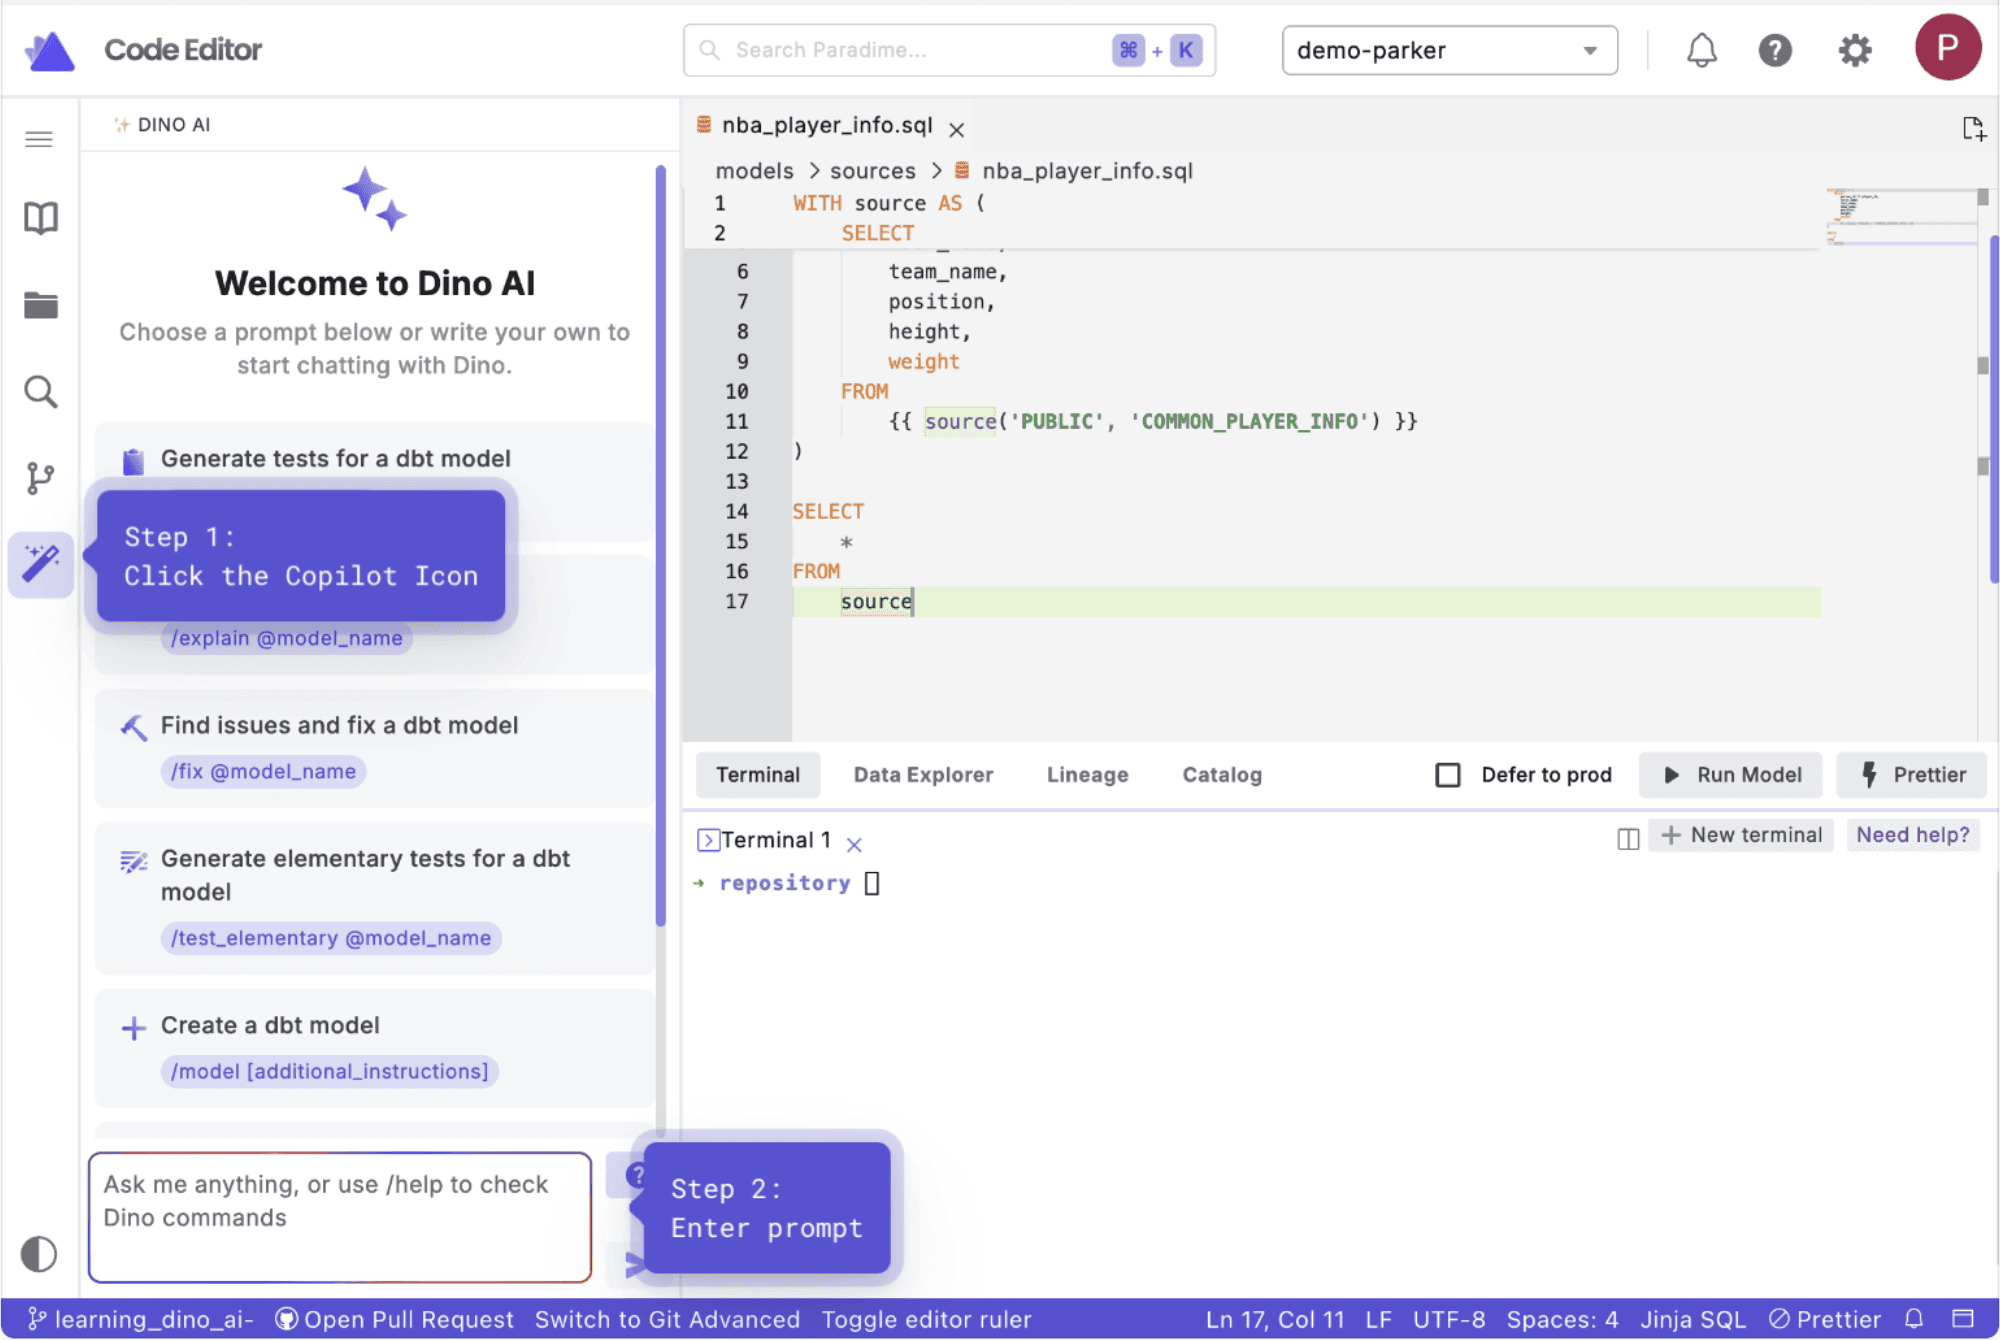Click Prettier status bar item
The width and height of the screenshot is (2000, 1340).
point(1825,1319)
